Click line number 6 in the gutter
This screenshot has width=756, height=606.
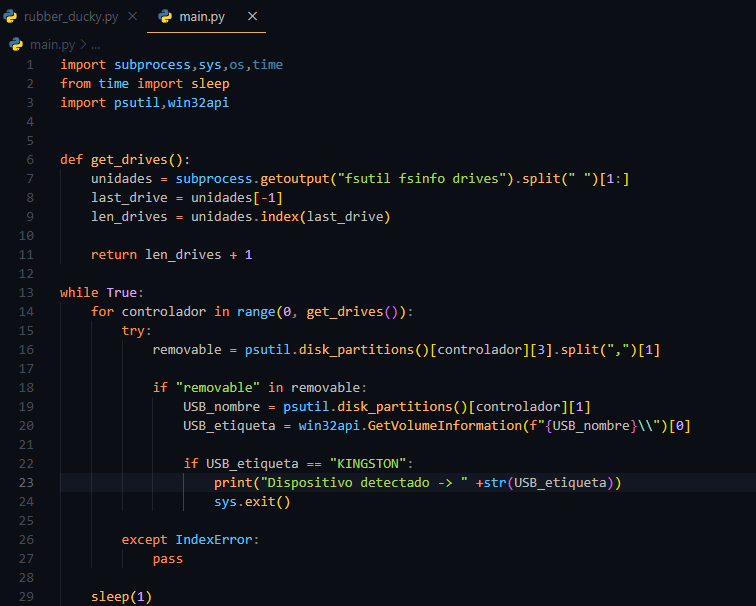[30, 160]
